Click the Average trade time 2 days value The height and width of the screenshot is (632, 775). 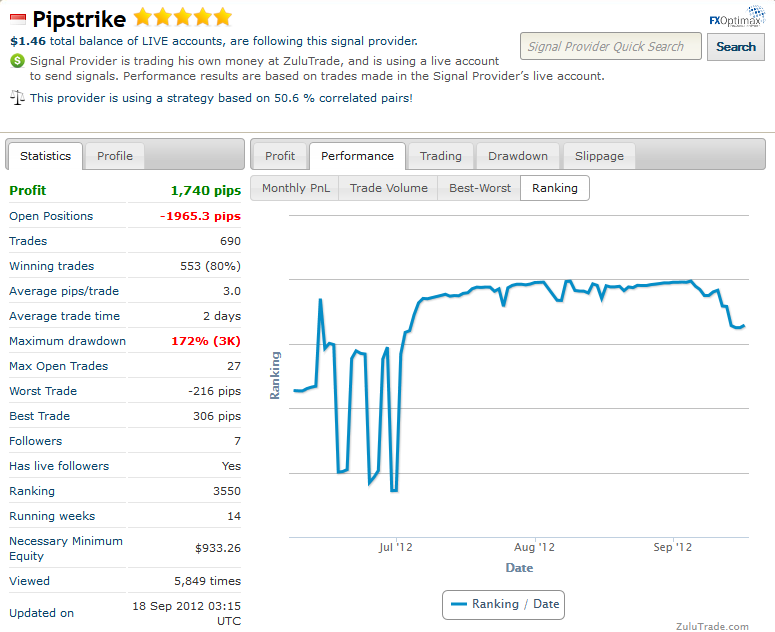click(x=222, y=316)
